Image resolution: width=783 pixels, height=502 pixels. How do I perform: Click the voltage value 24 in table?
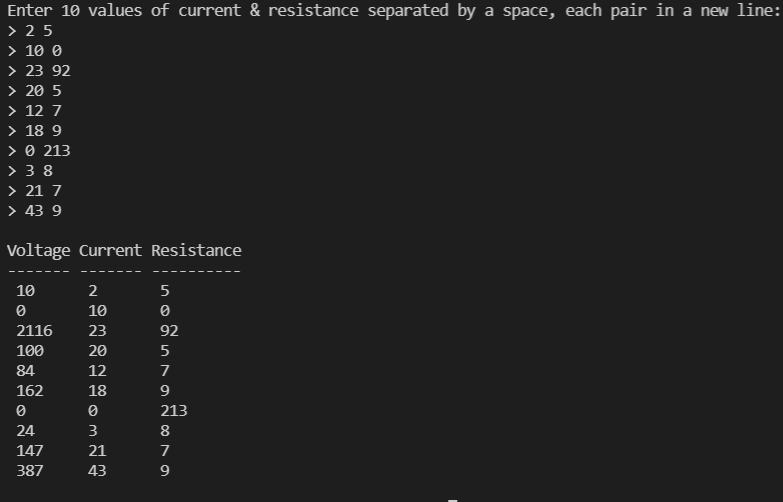(x=25, y=431)
